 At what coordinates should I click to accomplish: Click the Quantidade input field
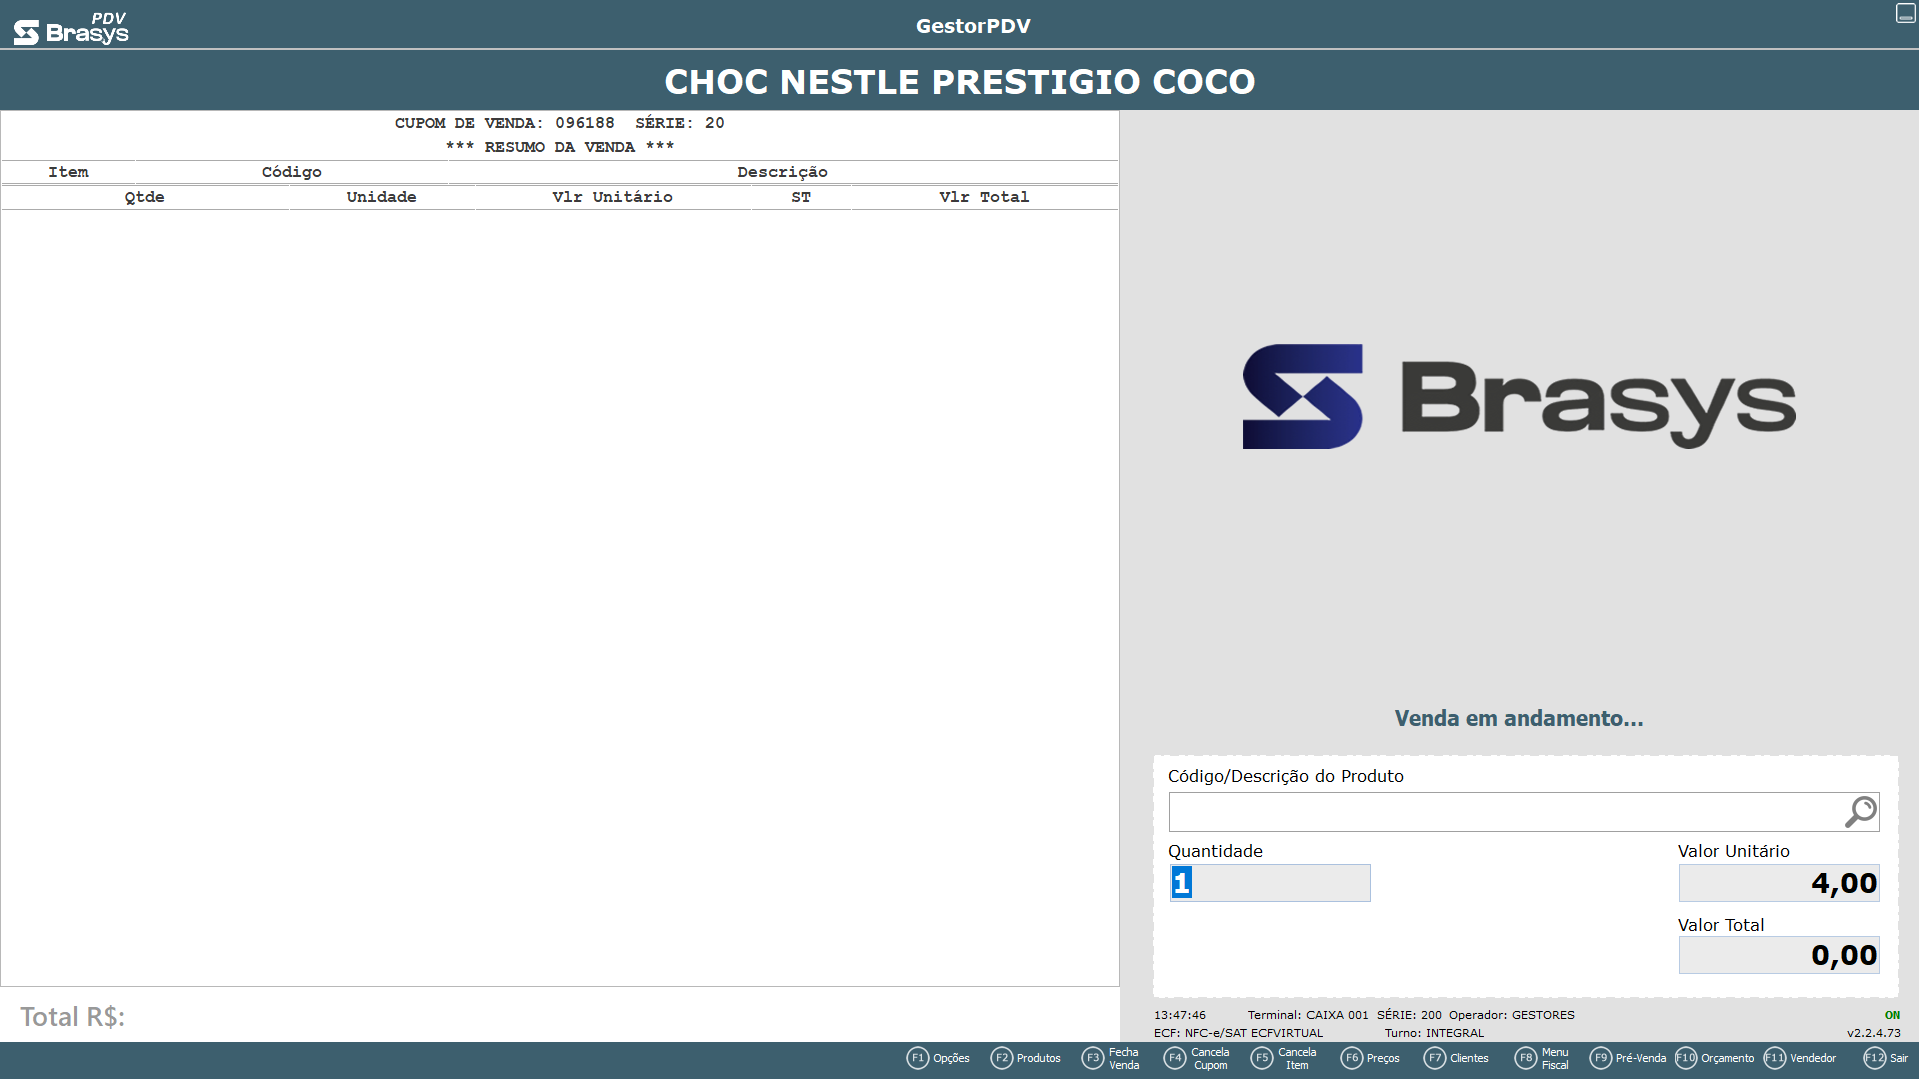click(1270, 883)
